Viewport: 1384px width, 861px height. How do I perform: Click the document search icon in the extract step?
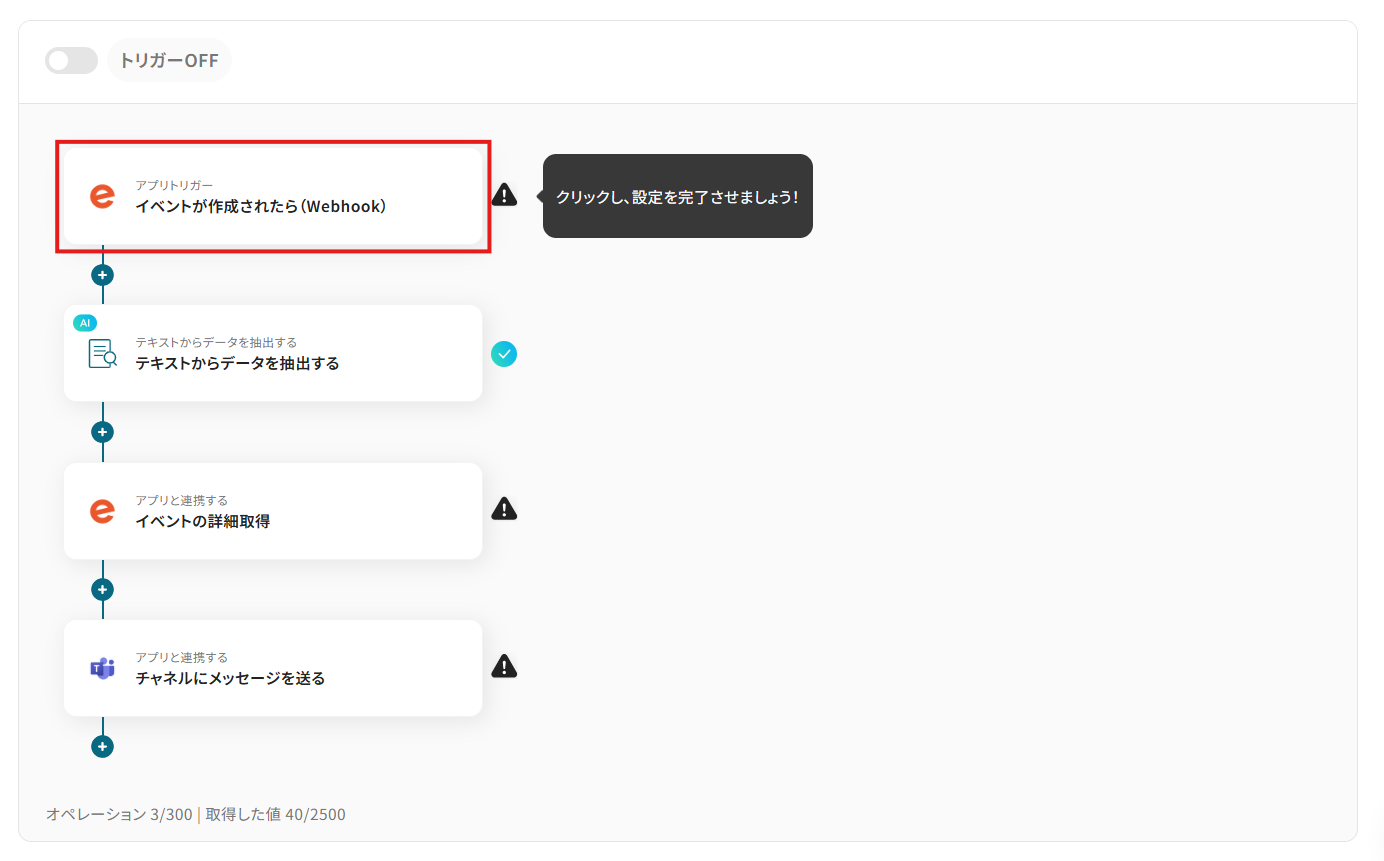102,353
